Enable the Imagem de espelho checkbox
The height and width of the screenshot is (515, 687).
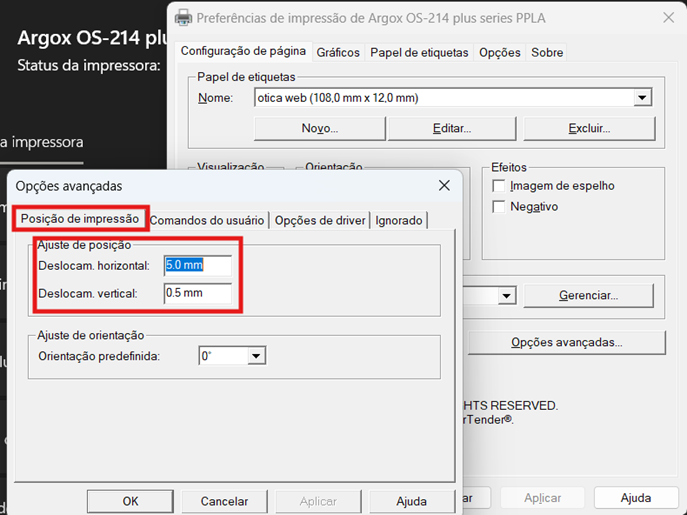tap(499, 186)
